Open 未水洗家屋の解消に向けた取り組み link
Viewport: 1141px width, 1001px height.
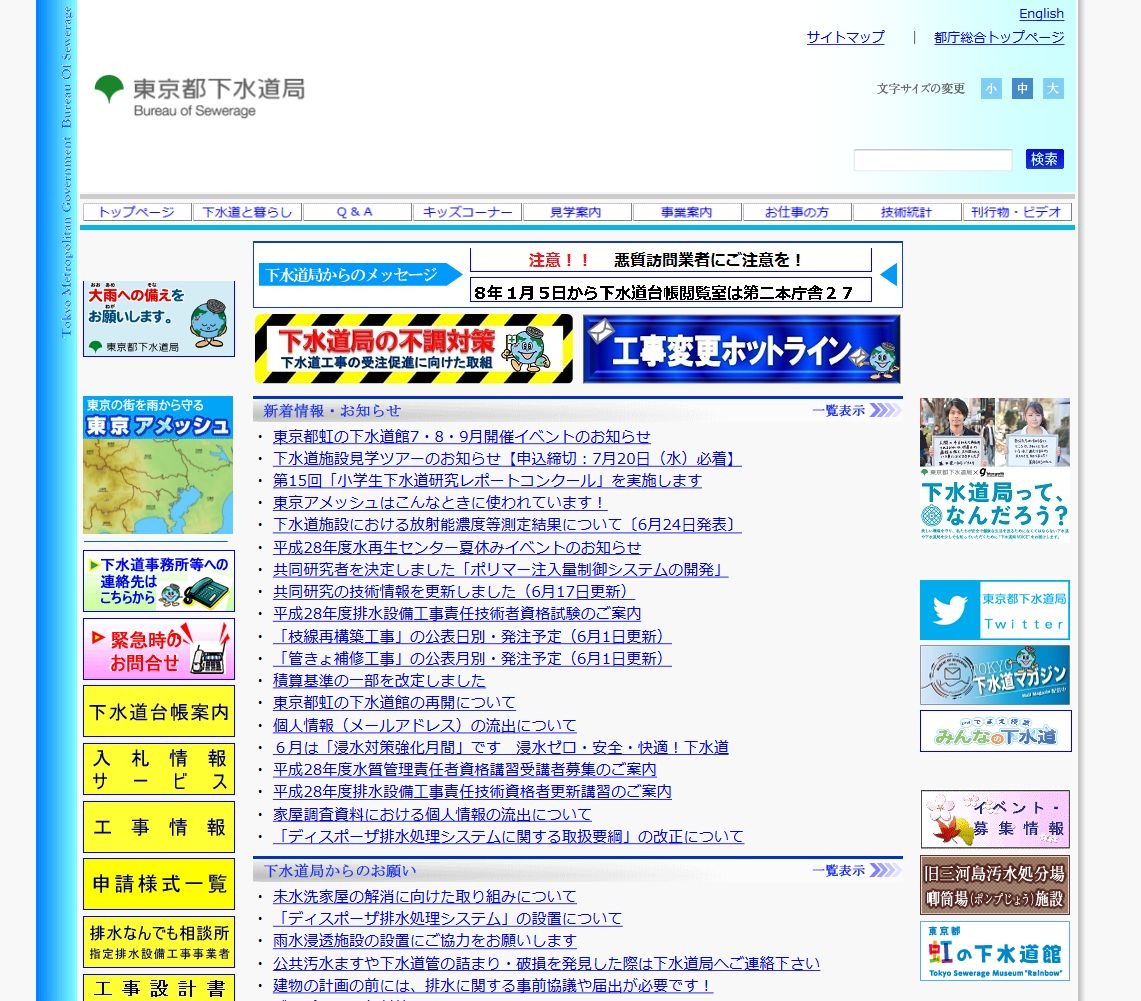(424, 896)
